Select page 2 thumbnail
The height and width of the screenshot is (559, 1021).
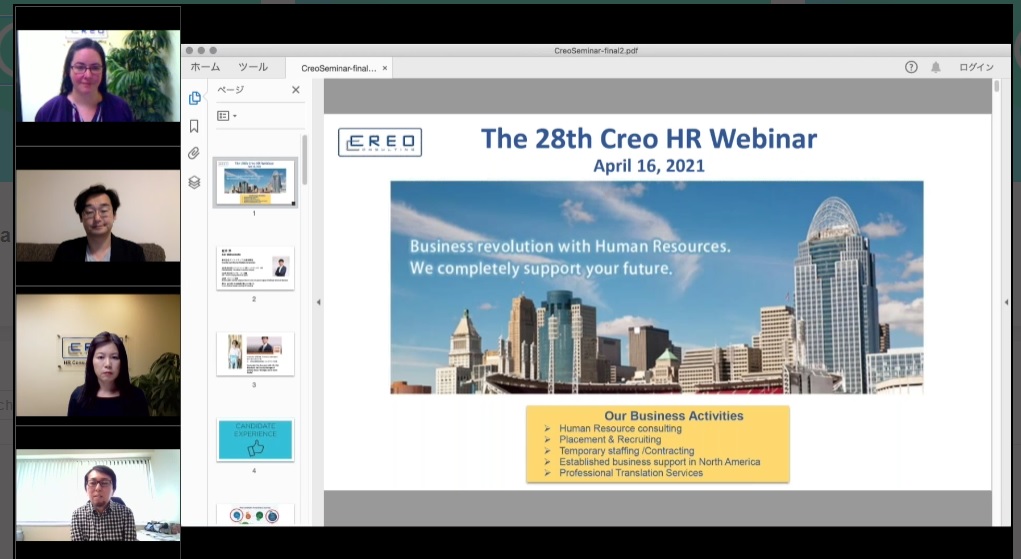coord(255,268)
